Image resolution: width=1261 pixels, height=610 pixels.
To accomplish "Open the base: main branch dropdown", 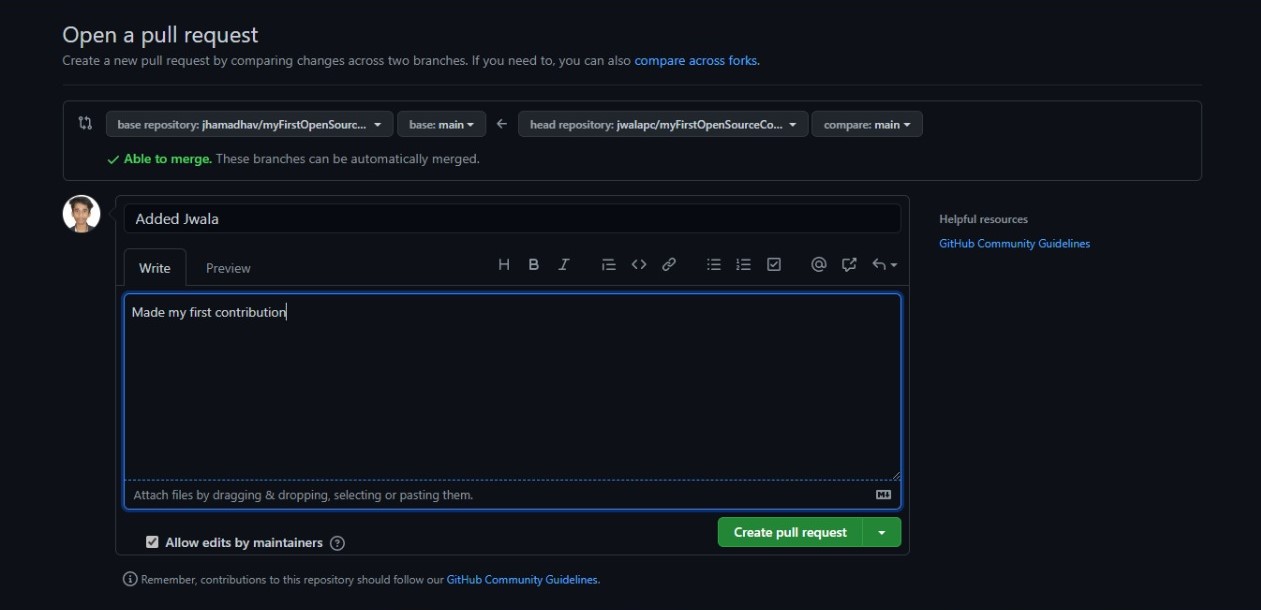I will pos(441,125).
